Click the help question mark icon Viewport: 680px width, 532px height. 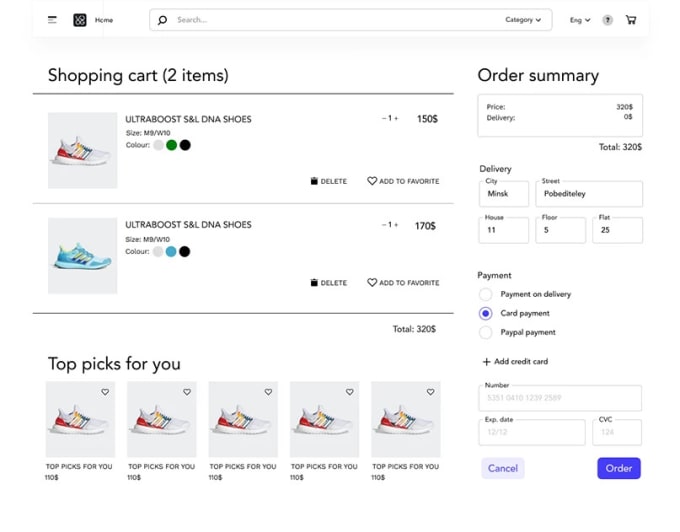point(608,20)
